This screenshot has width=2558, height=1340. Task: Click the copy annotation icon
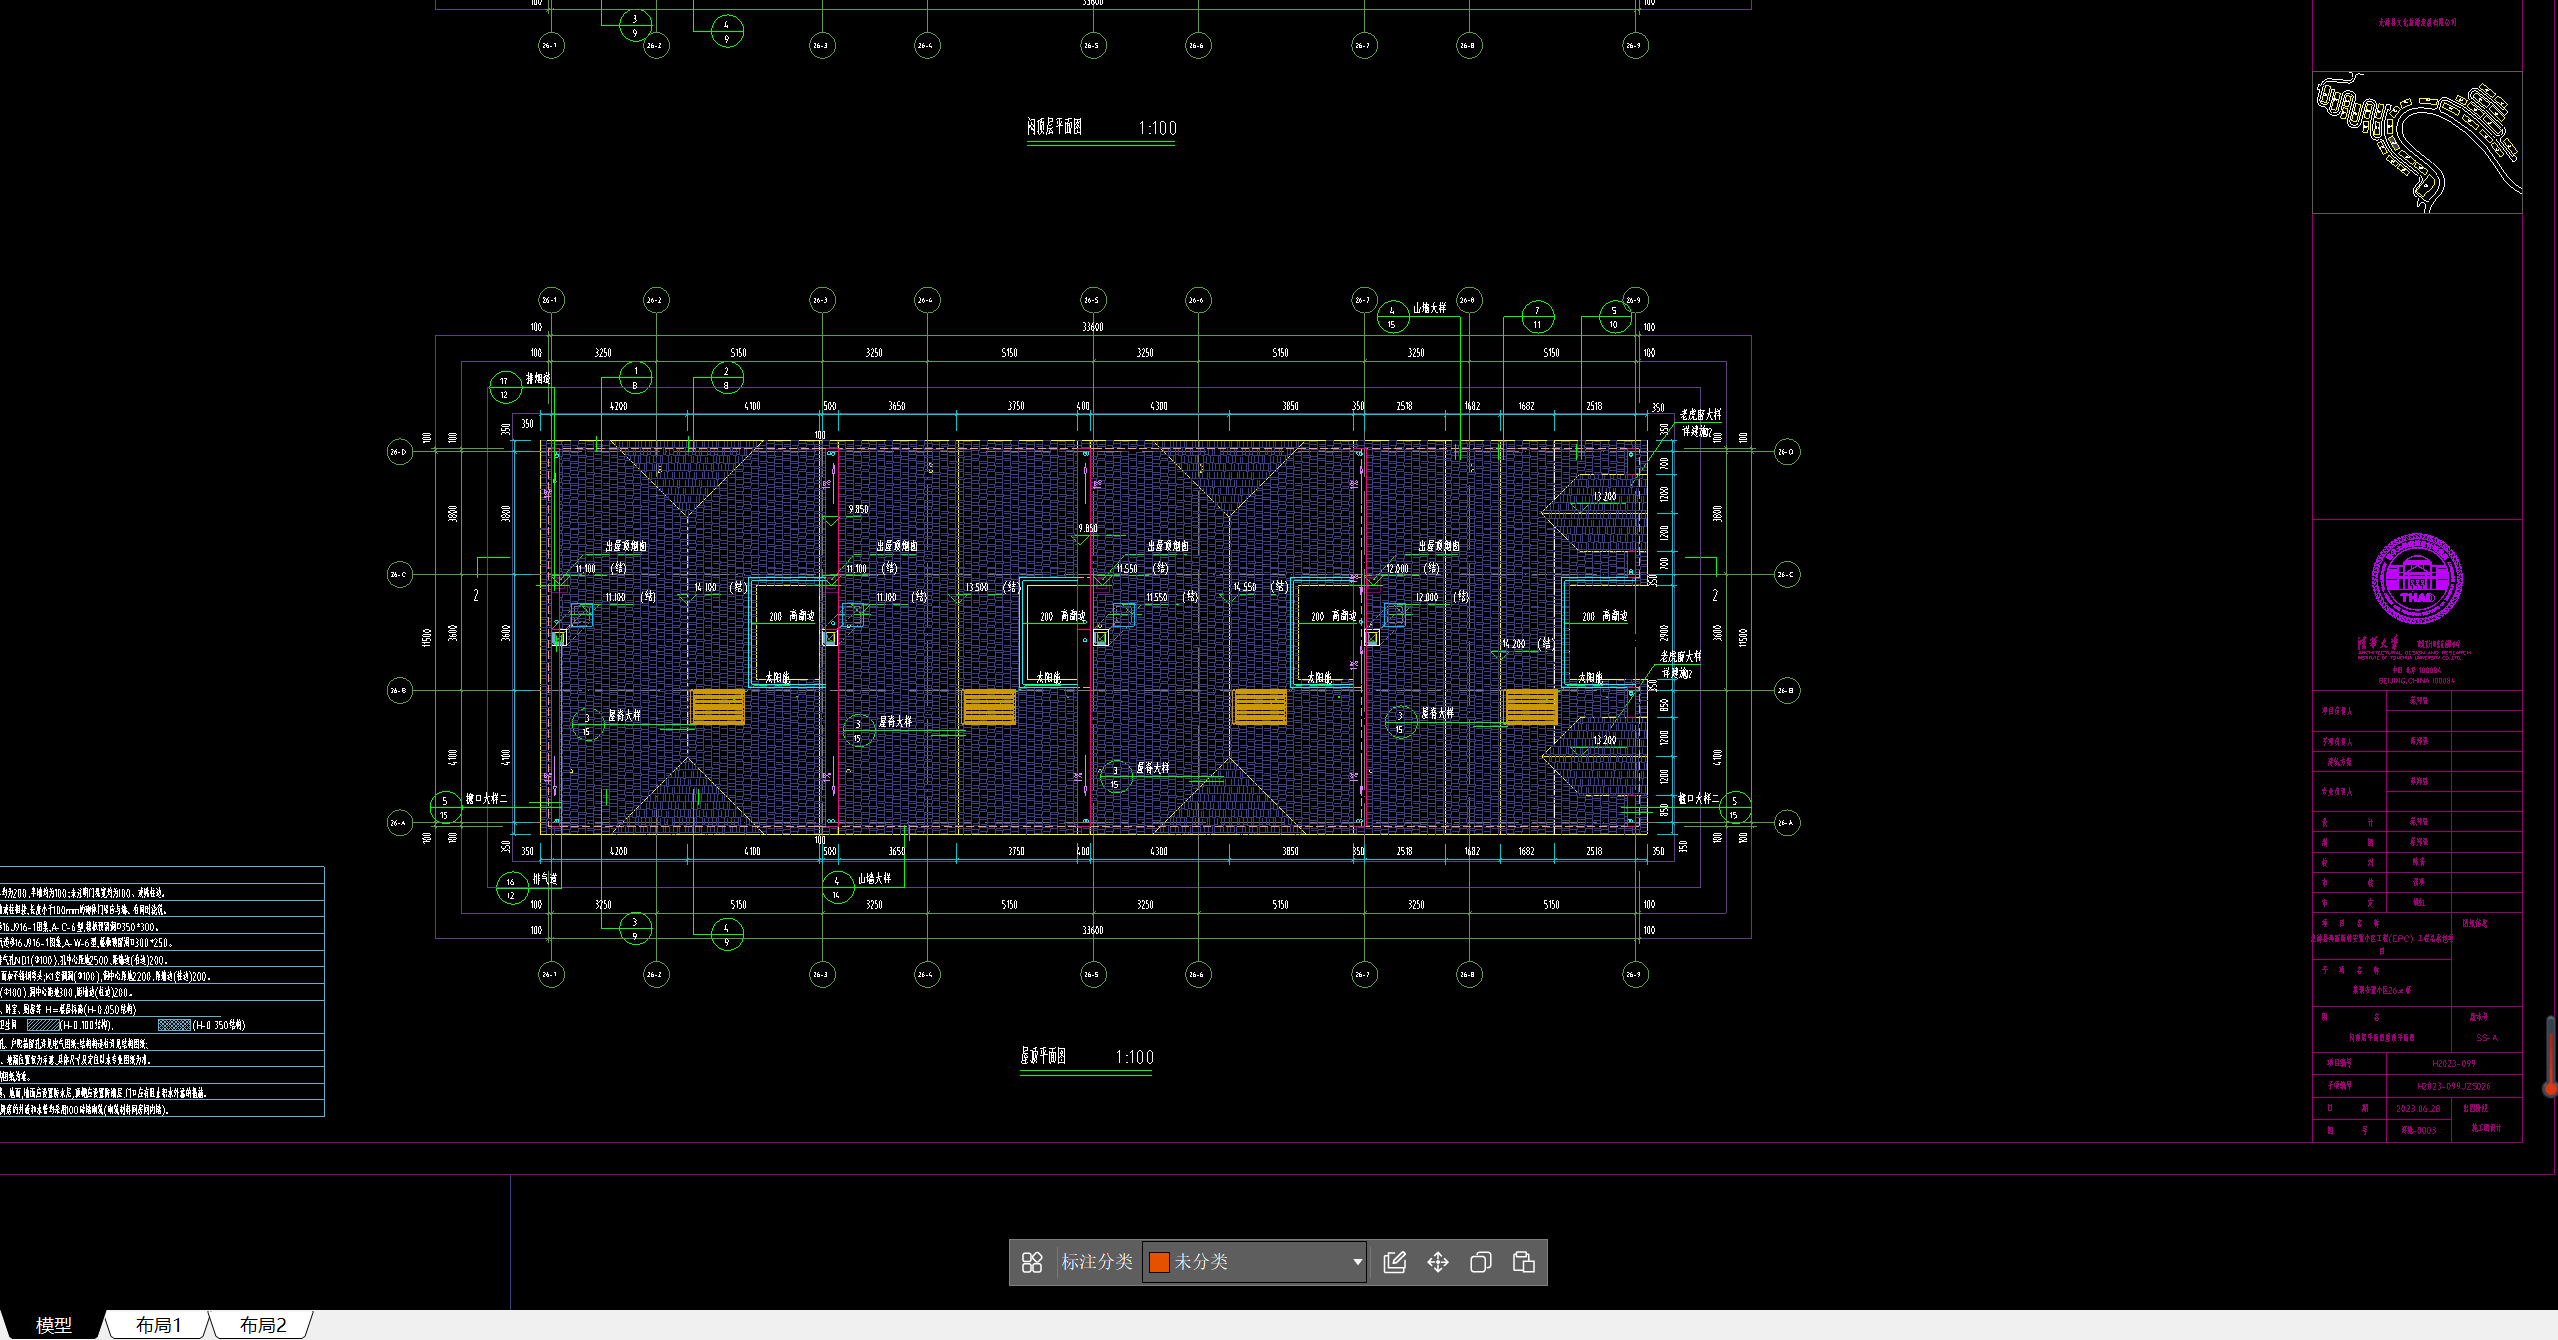[x=1480, y=1262]
